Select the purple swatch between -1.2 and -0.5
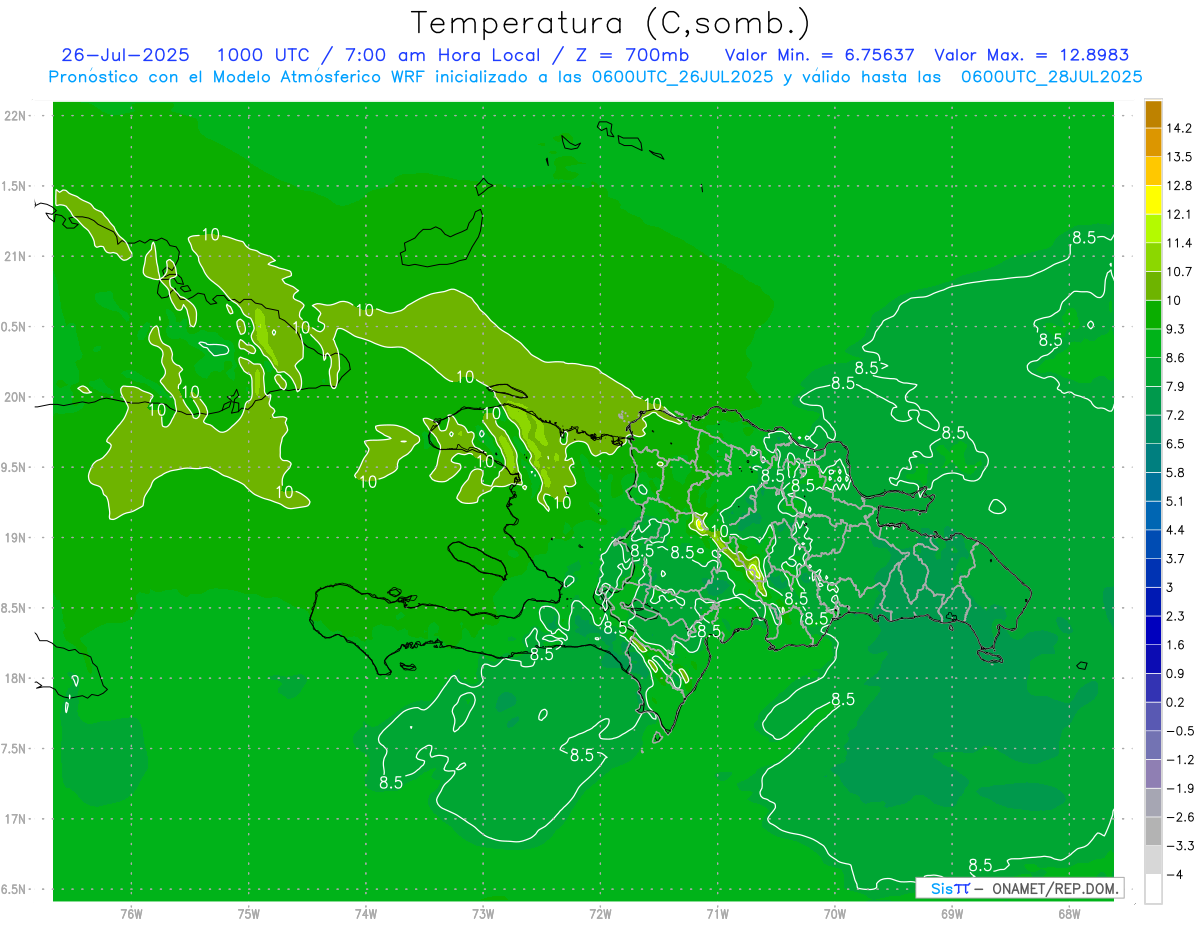 click(1153, 745)
